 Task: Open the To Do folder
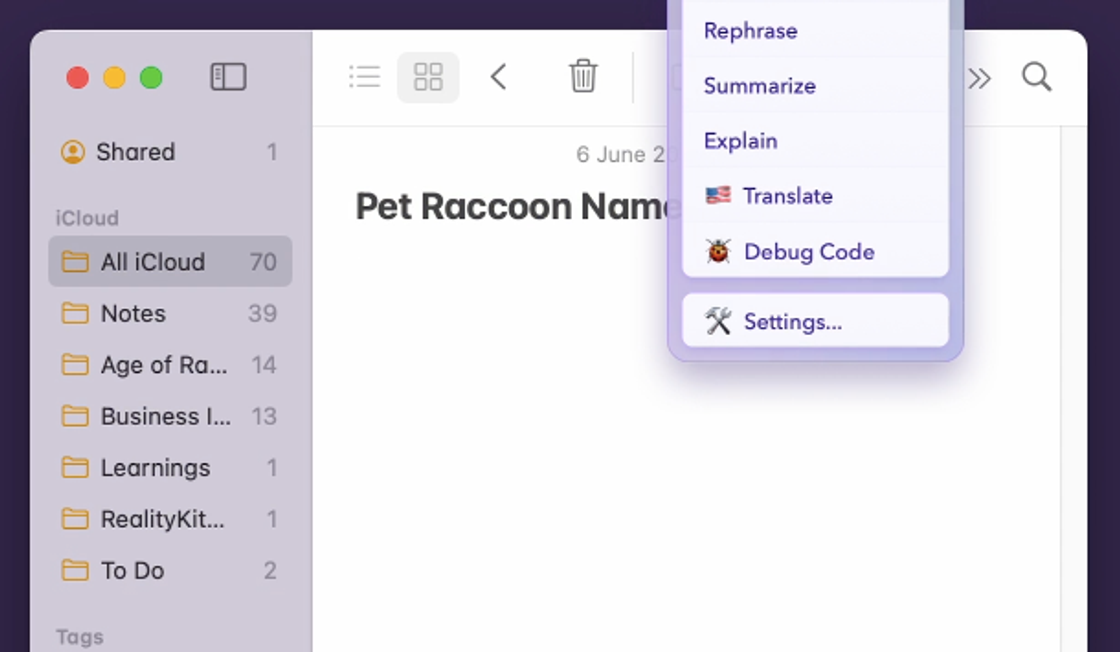point(132,571)
